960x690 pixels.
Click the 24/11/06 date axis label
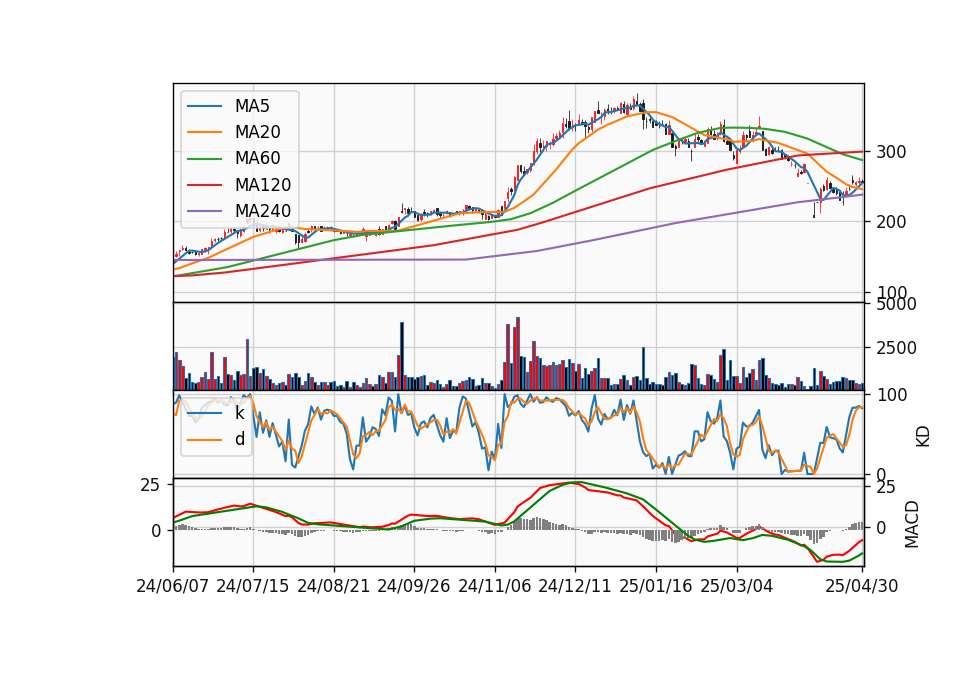click(495, 586)
